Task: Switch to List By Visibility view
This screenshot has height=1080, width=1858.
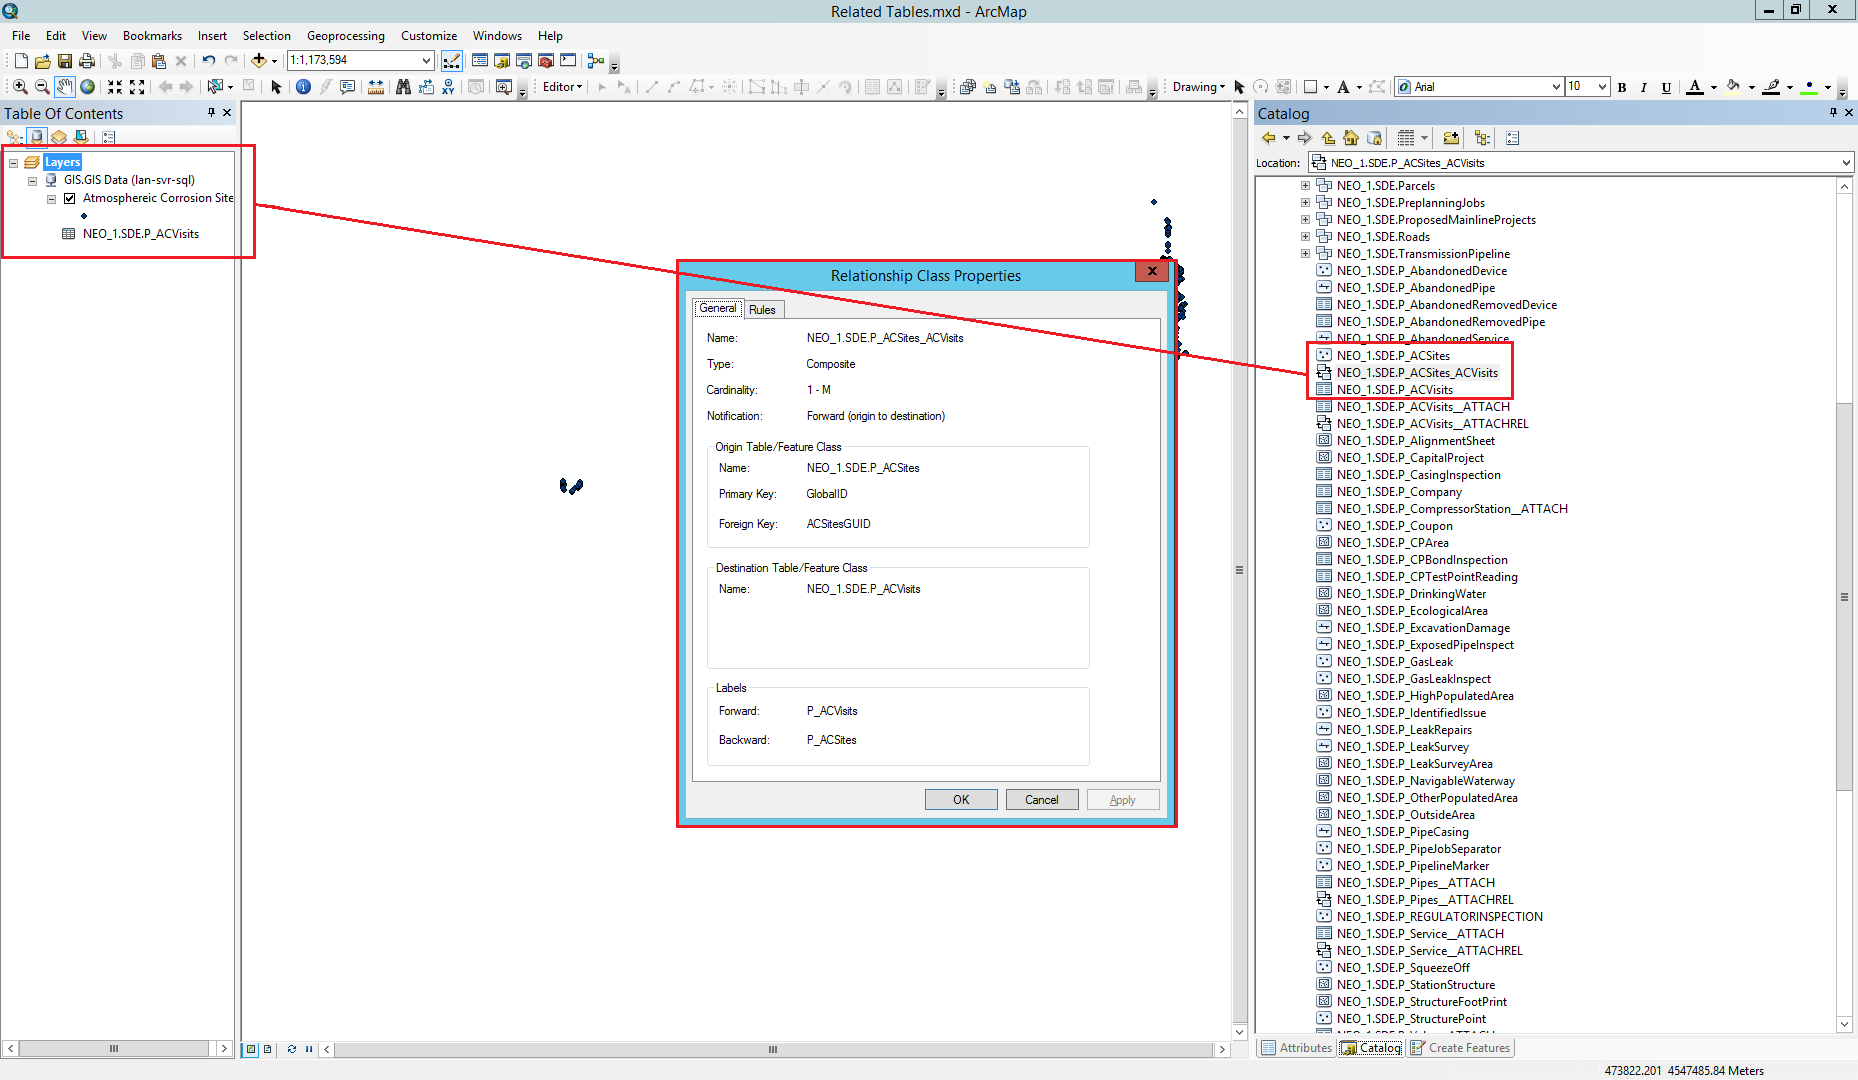Action: (x=59, y=137)
